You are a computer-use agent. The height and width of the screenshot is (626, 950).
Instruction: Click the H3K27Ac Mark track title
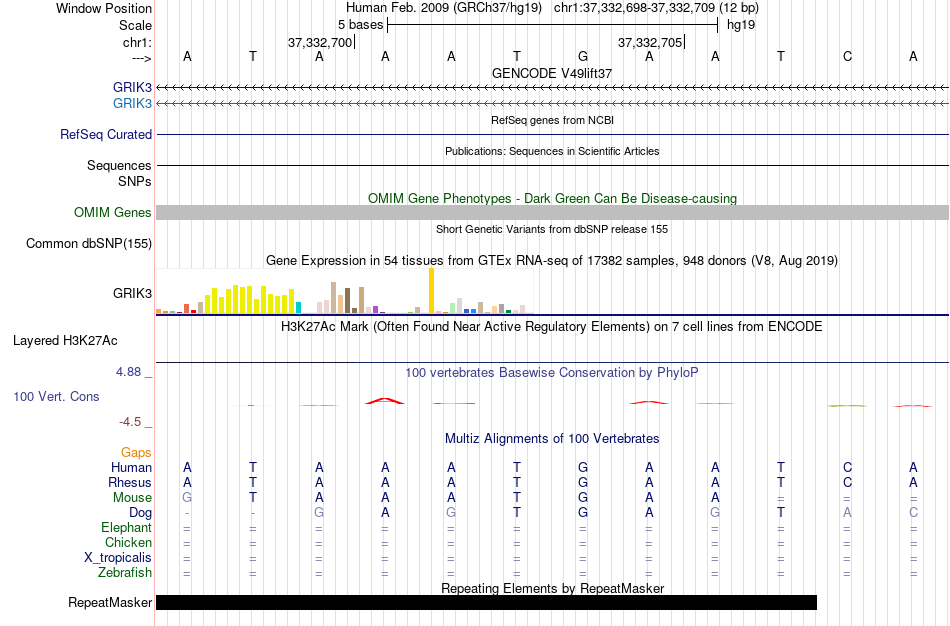coord(552,327)
